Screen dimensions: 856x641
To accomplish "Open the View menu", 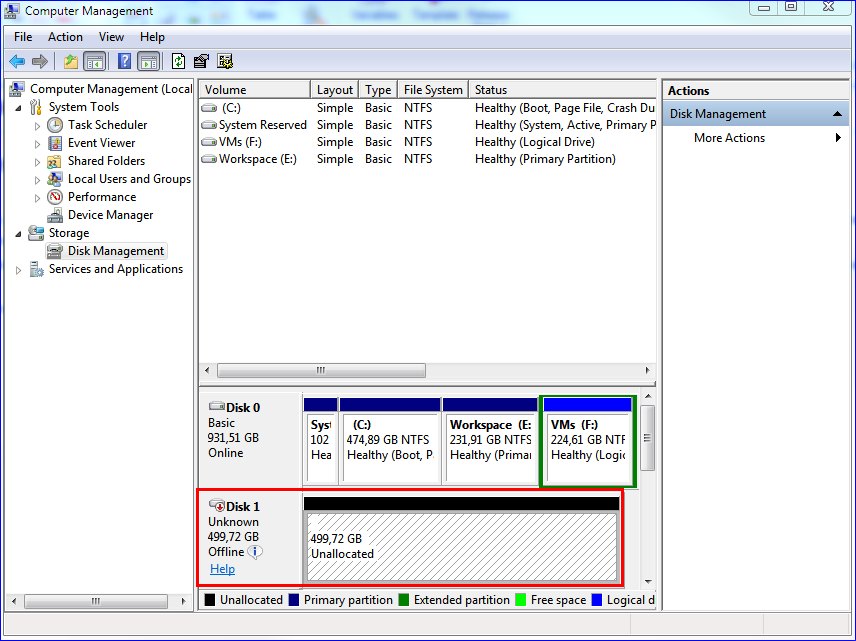I will (x=111, y=37).
